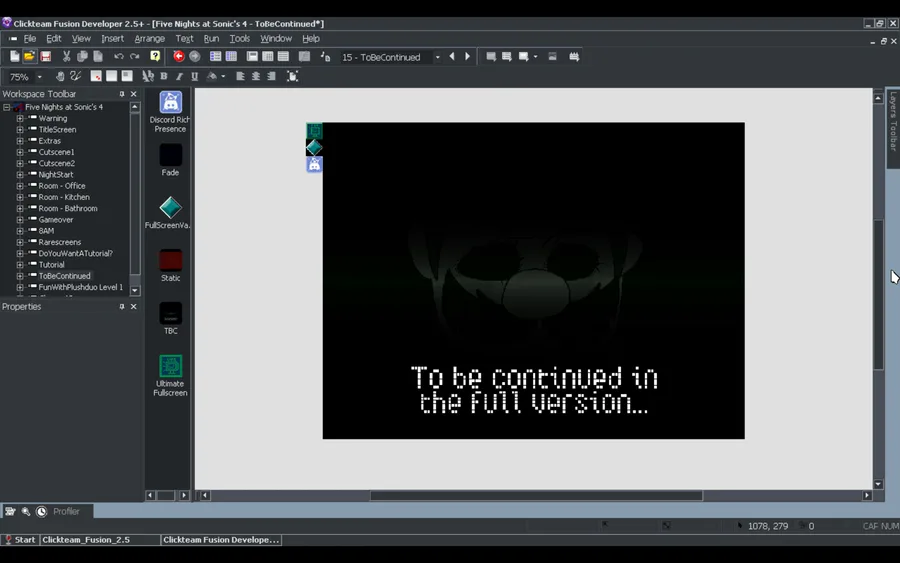Select the Ultimate Fullscreen object
900x563 pixels.
point(170,376)
